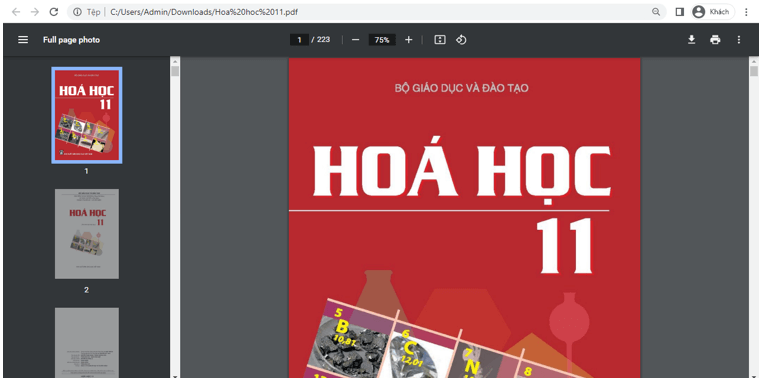View site information icon next to Tệp
This screenshot has height=380, width=760.
[77, 12]
